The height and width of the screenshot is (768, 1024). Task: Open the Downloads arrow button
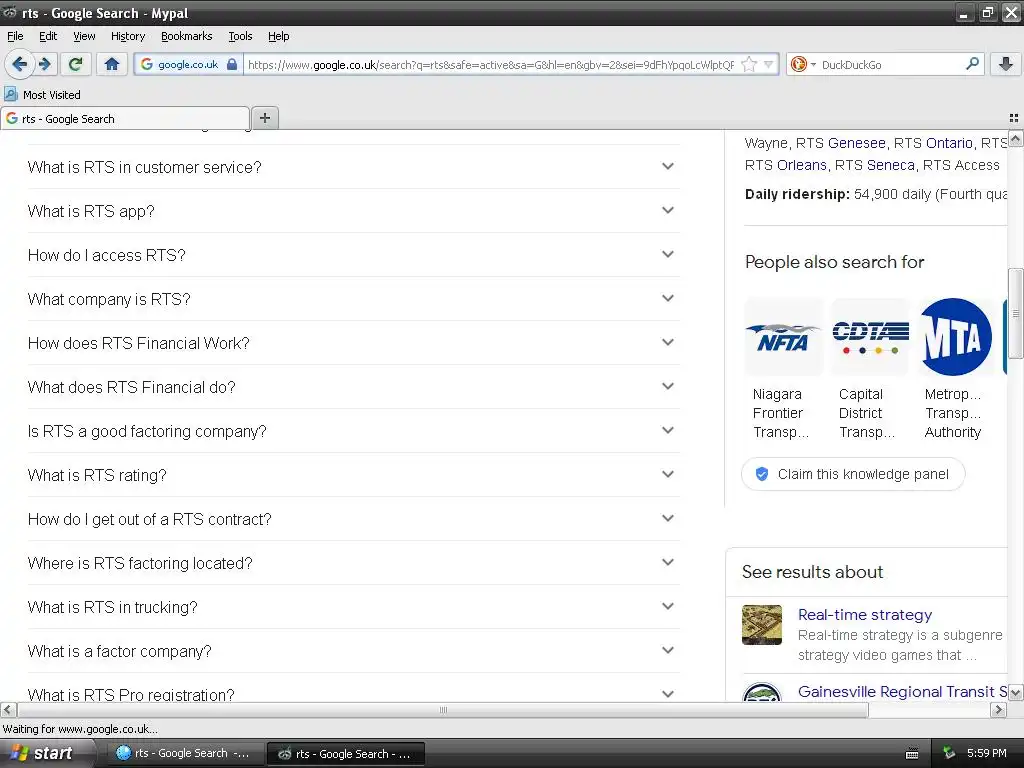(1006, 64)
